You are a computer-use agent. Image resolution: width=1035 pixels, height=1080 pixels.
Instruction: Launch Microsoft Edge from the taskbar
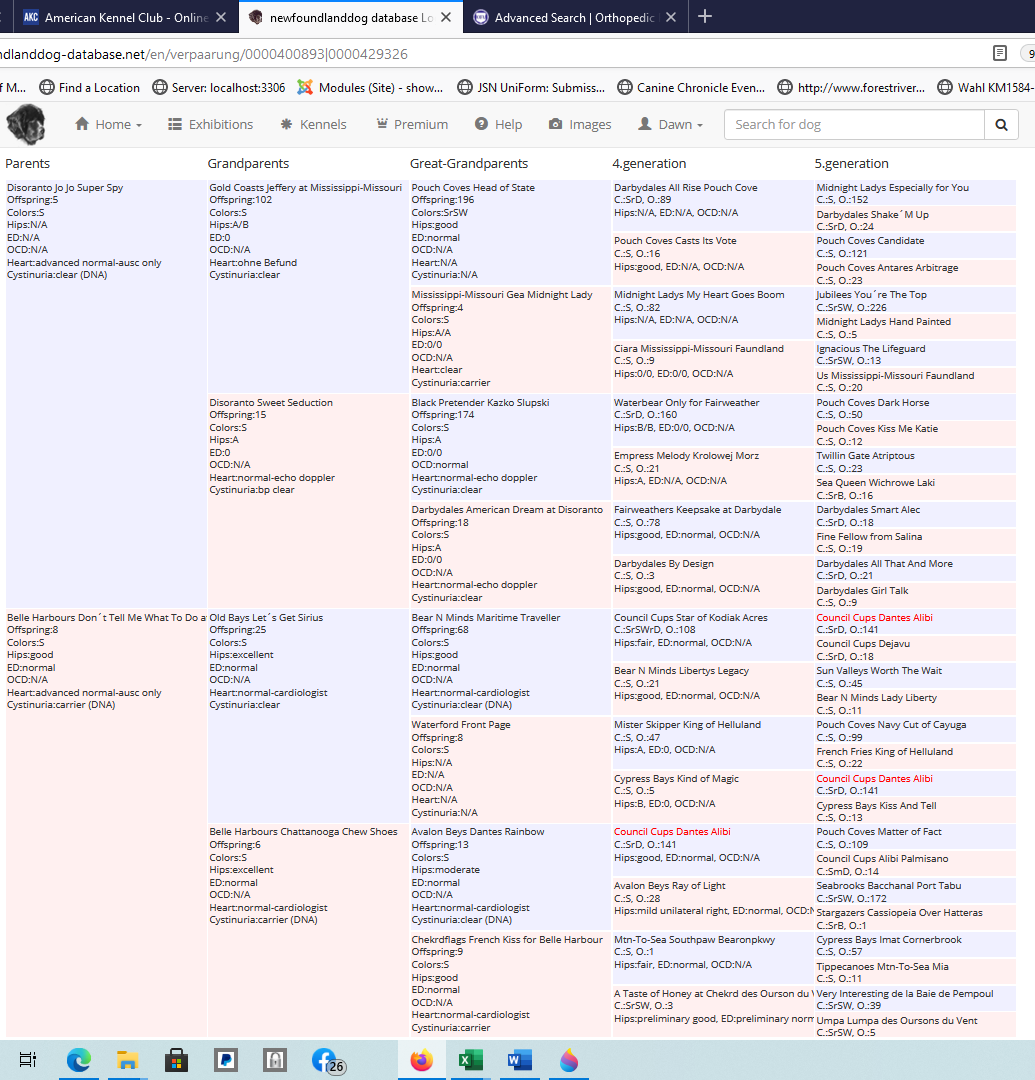point(79,1060)
